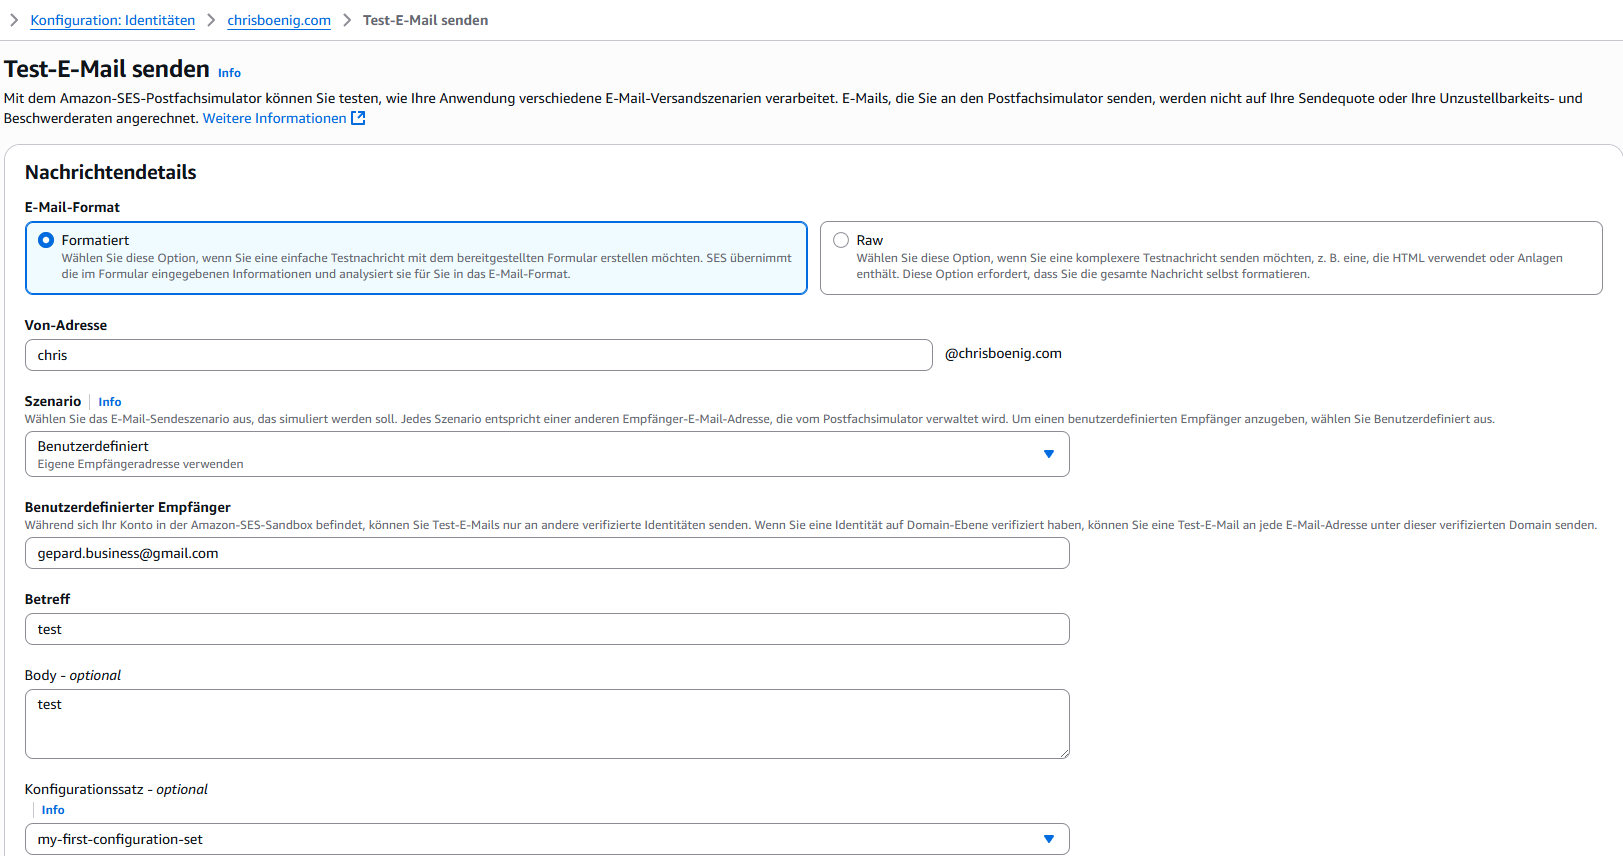This screenshot has height=856, width=1623.
Task: Expand the Konfigurationssatz dropdown arrow
Action: pos(1048,839)
